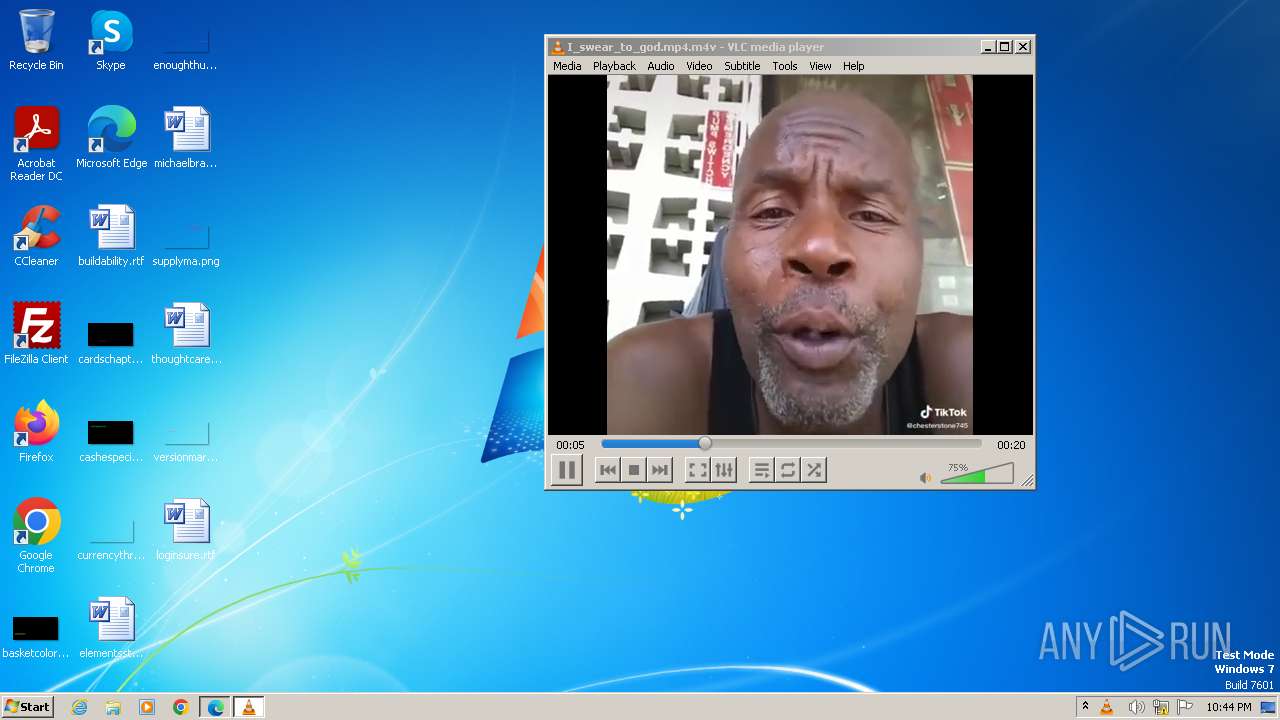Select the Recycle Bin desktop icon
Viewport: 1280px width, 720px height.
point(36,41)
